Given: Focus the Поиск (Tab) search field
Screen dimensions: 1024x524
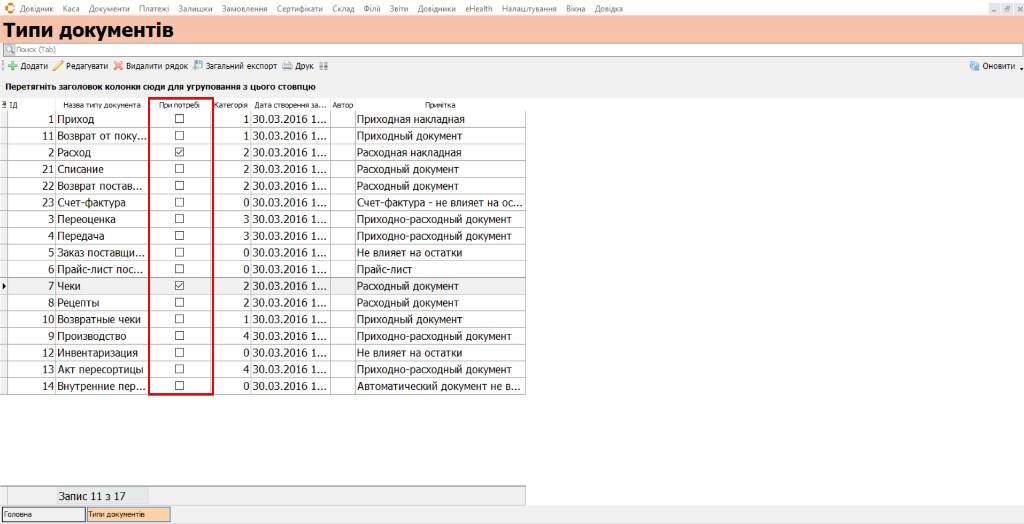Looking at the screenshot, I should click(512, 50).
